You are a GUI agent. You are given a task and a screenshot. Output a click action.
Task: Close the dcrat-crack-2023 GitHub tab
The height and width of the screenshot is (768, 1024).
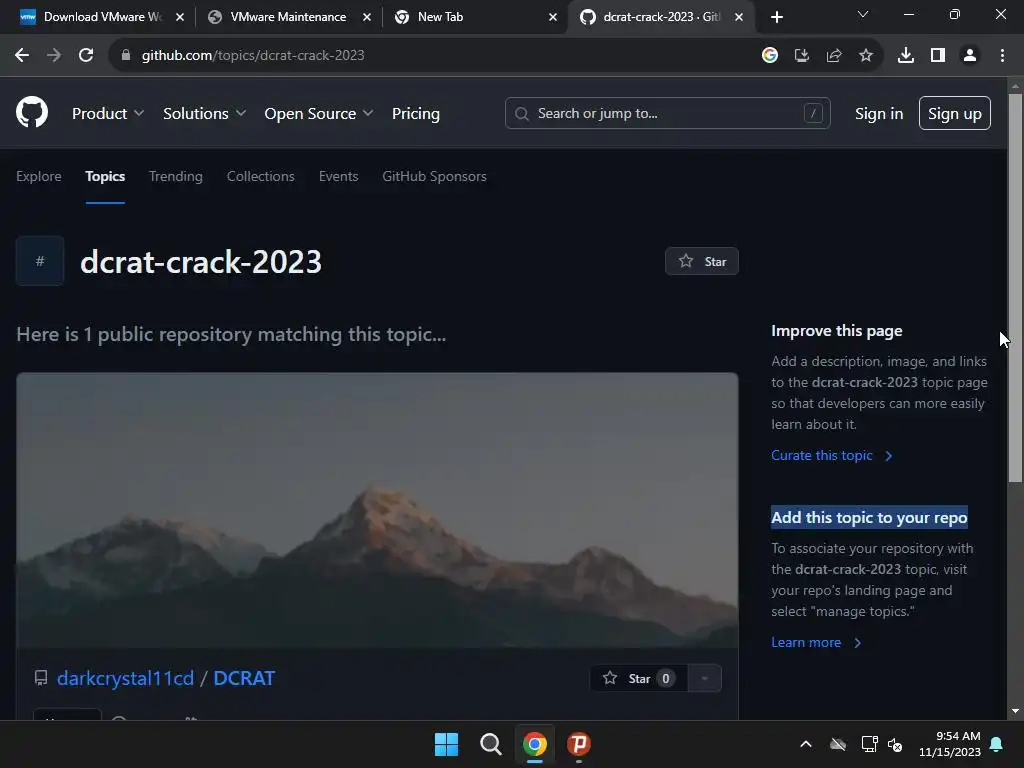point(739,17)
